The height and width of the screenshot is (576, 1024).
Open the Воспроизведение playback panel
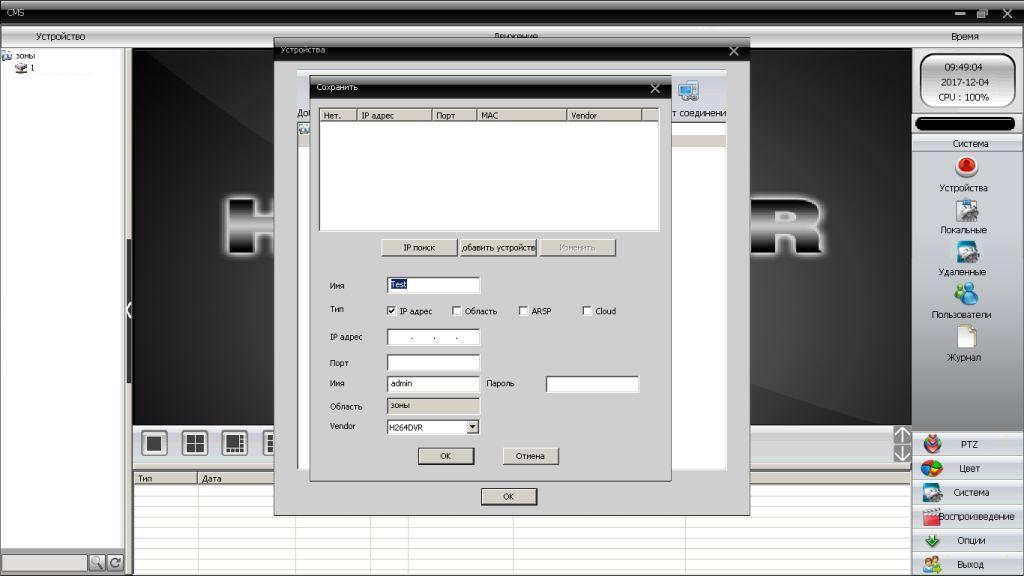tap(968, 516)
